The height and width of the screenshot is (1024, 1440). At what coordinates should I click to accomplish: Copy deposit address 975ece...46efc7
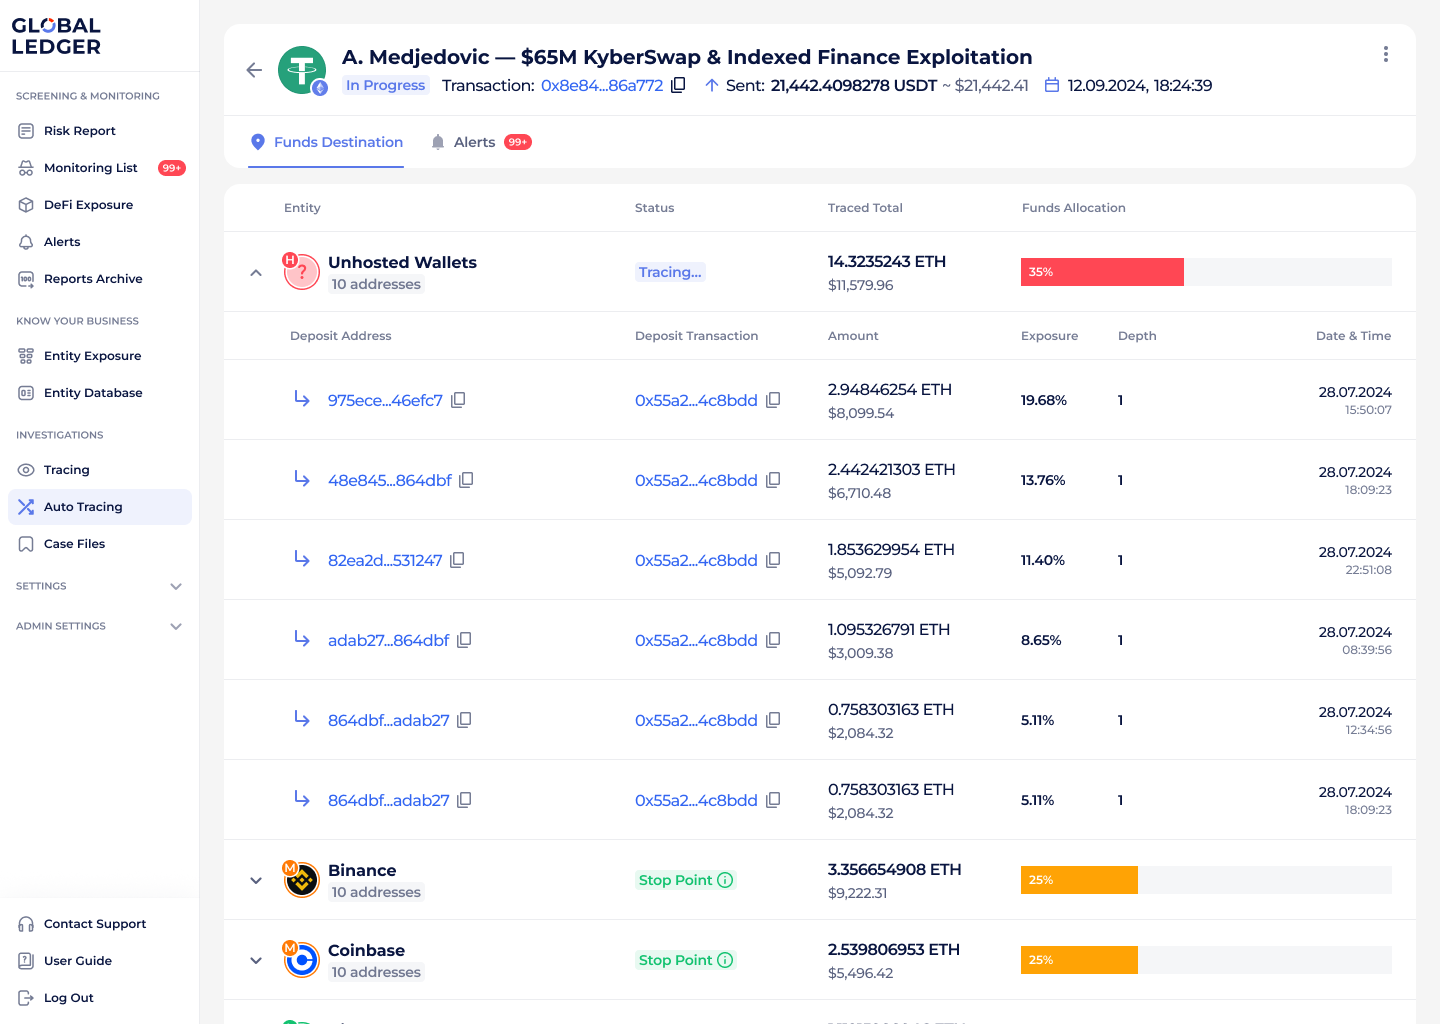(x=458, y=399)
